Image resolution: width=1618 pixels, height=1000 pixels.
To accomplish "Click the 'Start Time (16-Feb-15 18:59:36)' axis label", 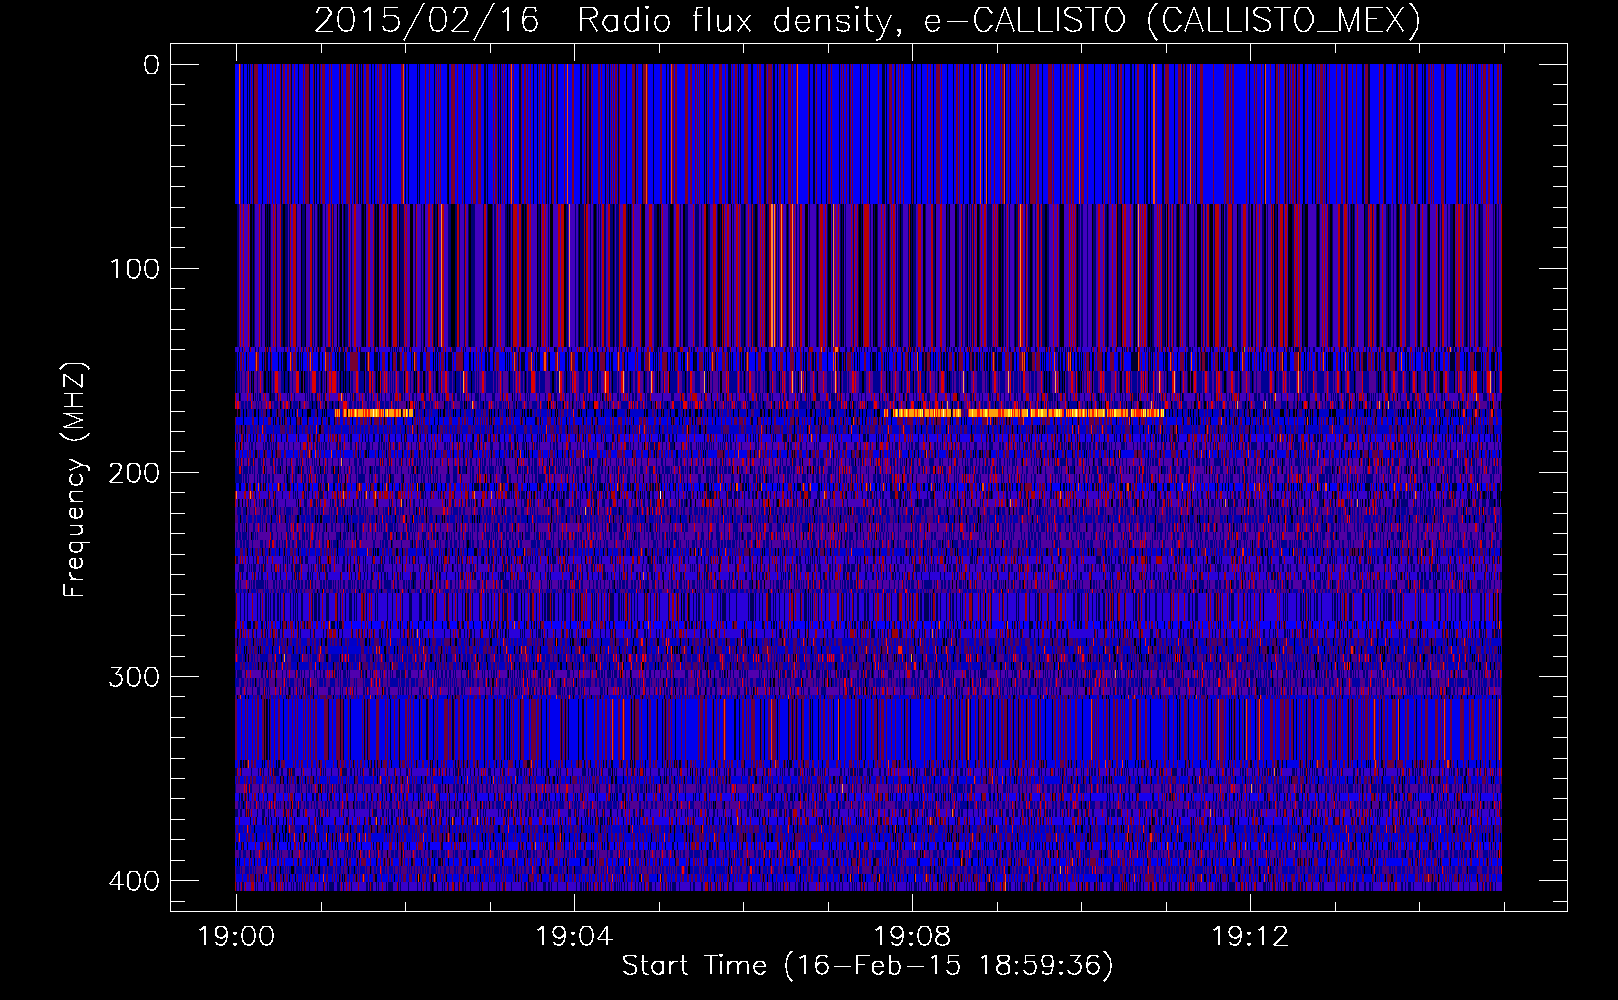I will click(x=867, y=966).
